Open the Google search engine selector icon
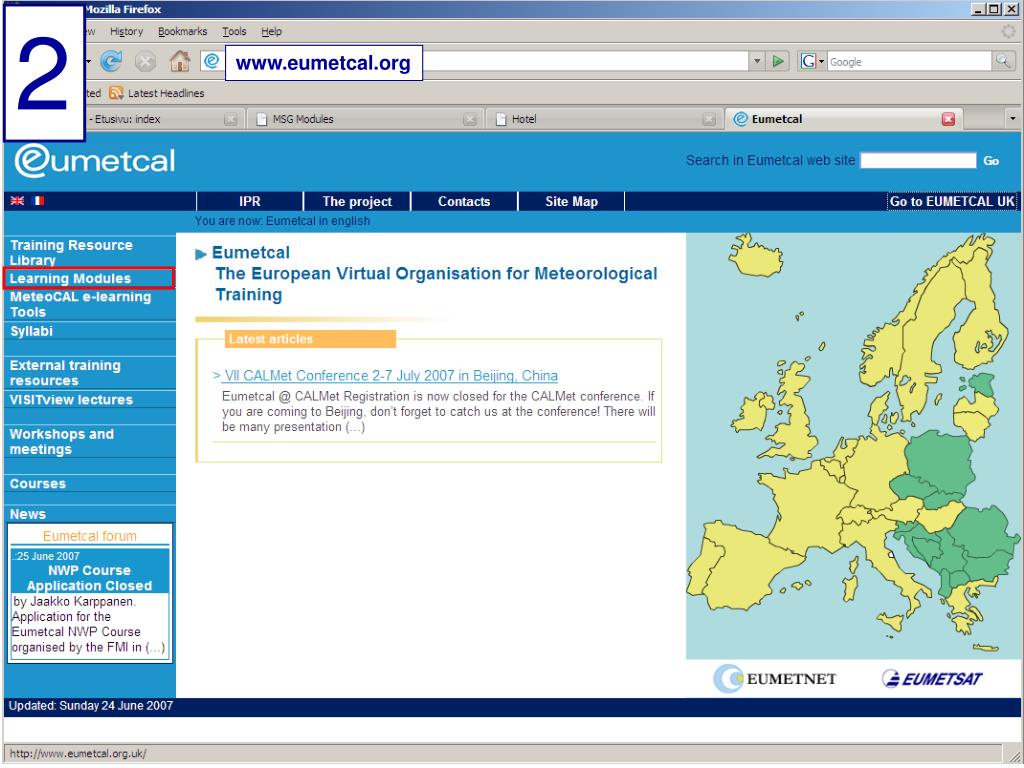Image resolution: width=1024 pixels, height=768 pixels. [812, 61]
